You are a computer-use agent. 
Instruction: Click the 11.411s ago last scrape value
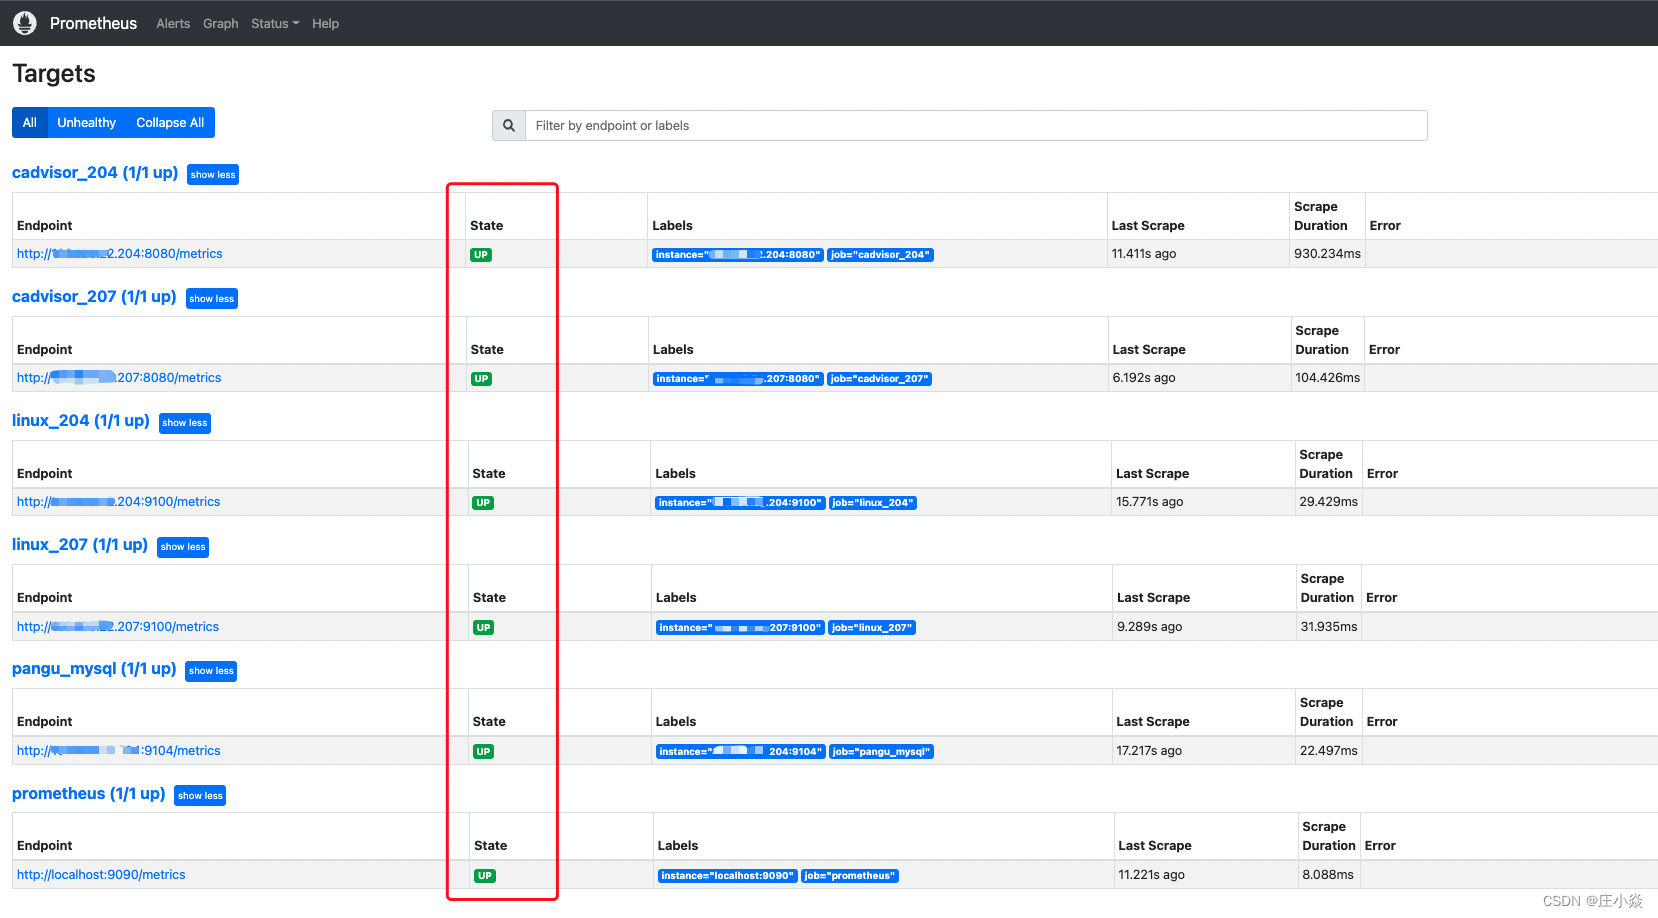[x=1144, y=254]
